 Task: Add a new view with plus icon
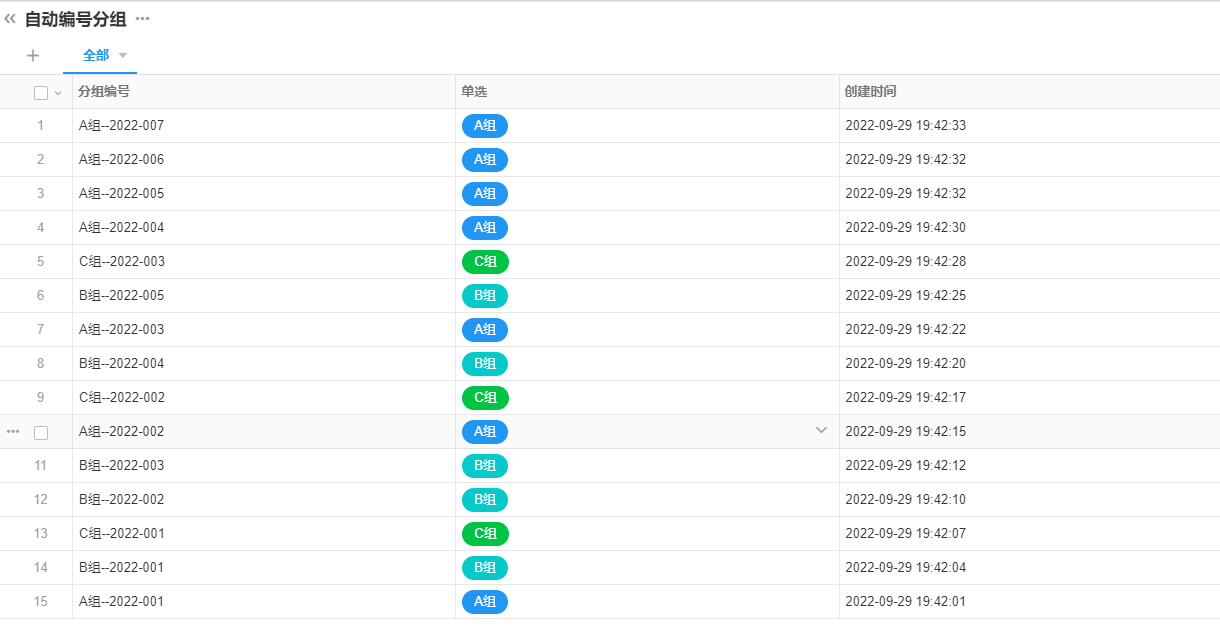tap(33, 56)
